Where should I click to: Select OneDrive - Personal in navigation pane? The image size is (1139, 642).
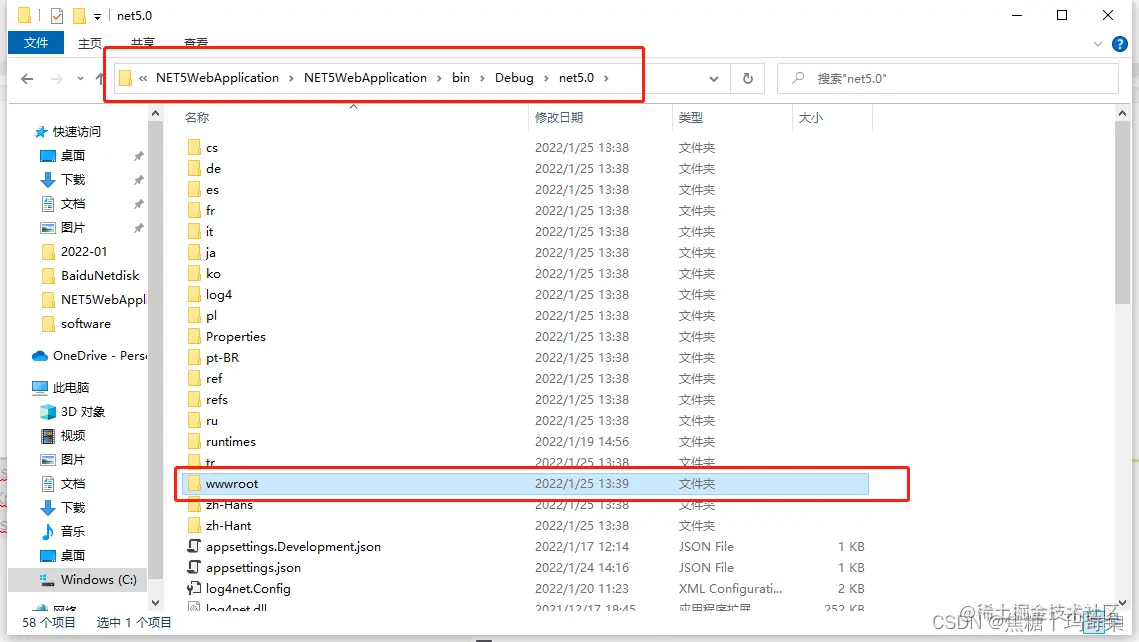point(100,355)
